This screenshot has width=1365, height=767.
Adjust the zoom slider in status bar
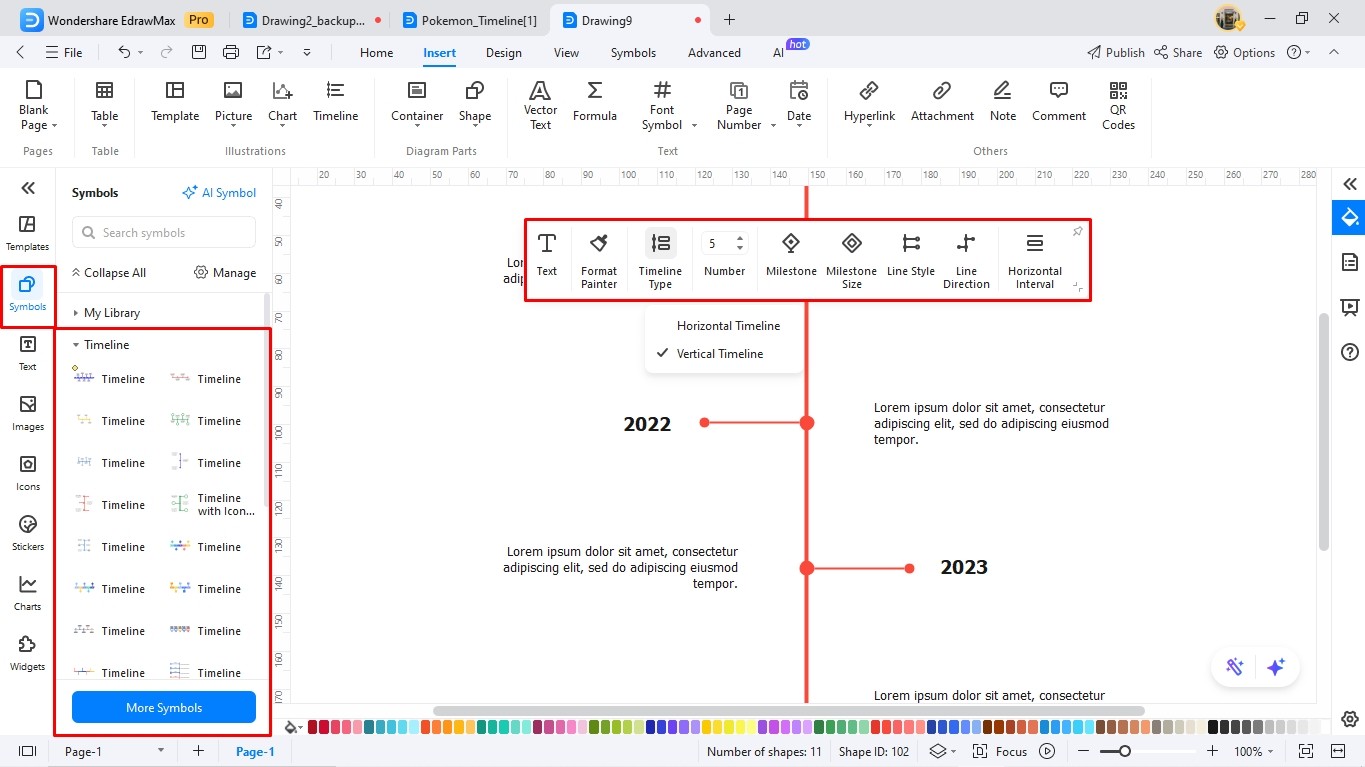point(1125,751)
